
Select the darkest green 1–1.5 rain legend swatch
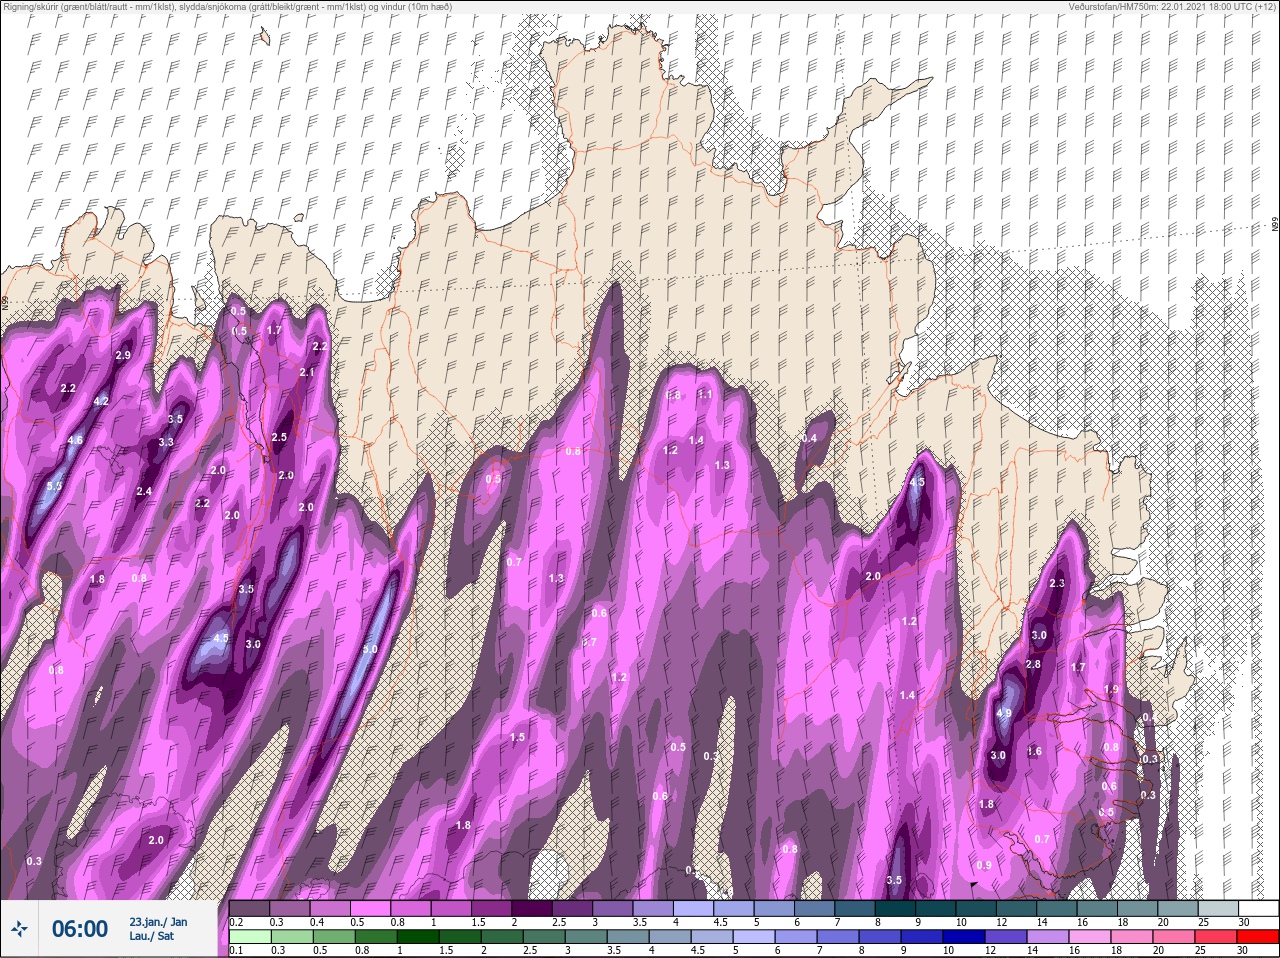pos(419,938)
